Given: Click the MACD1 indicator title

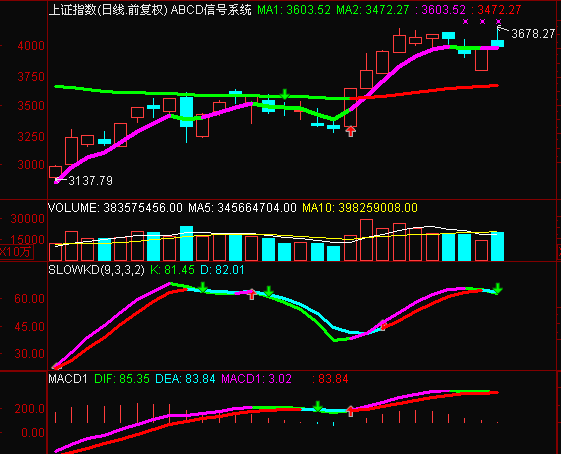Looking at the screenshot, I should [x=68, y=379].
